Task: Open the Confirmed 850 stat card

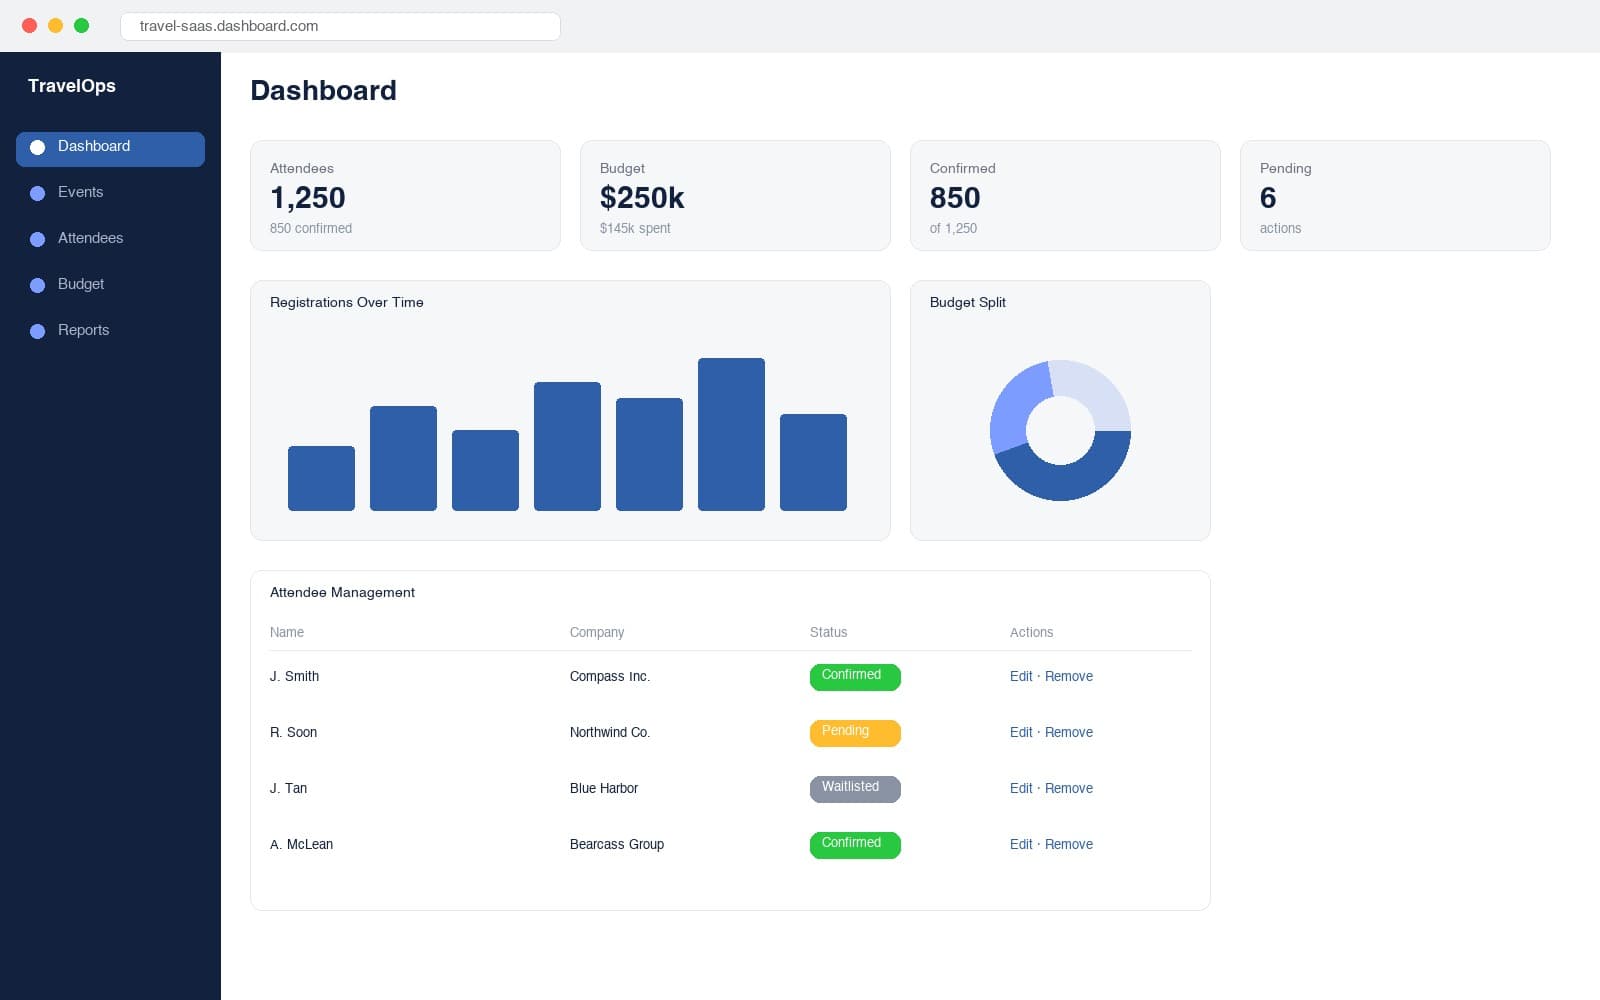Action: click(x=1065, y=195)
